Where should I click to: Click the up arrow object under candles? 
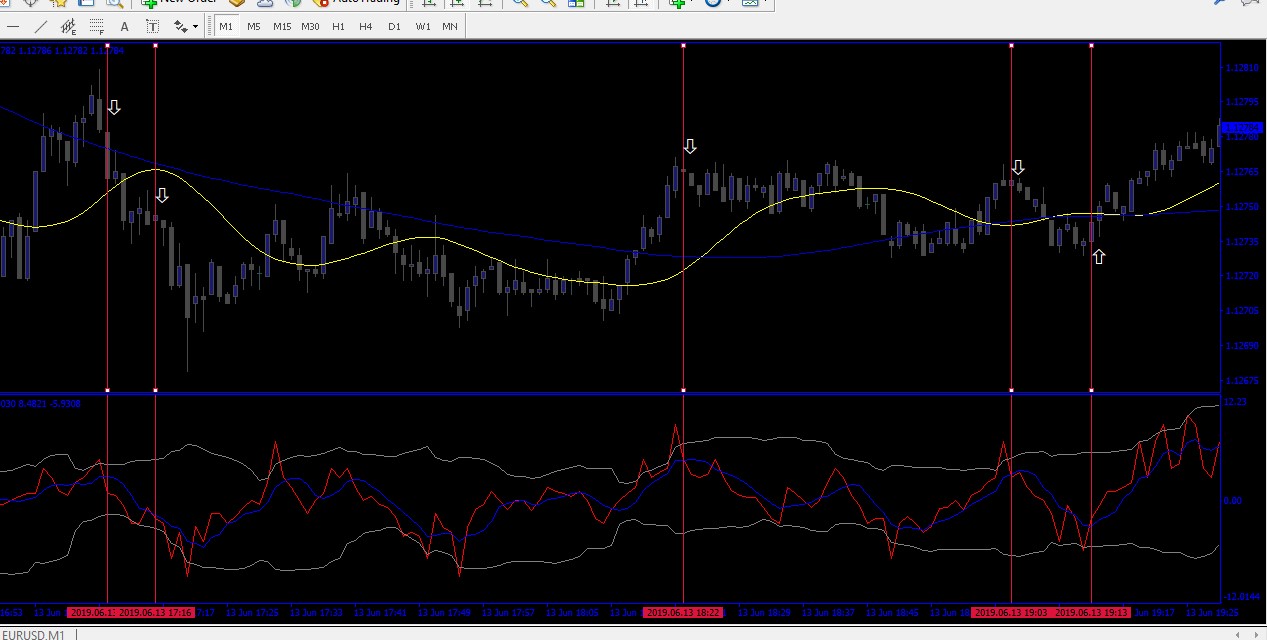point(1099,257)
